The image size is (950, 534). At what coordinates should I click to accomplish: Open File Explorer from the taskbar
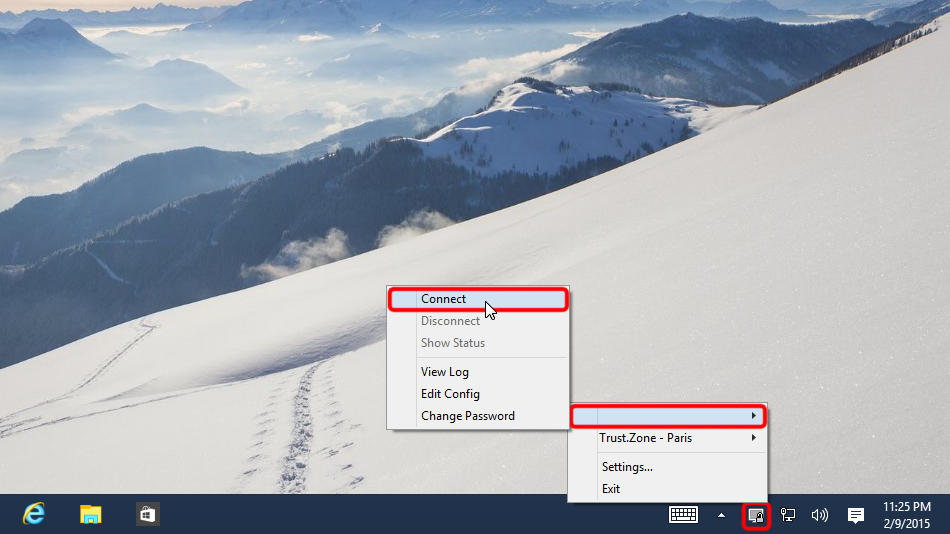(x=91, y=514)
